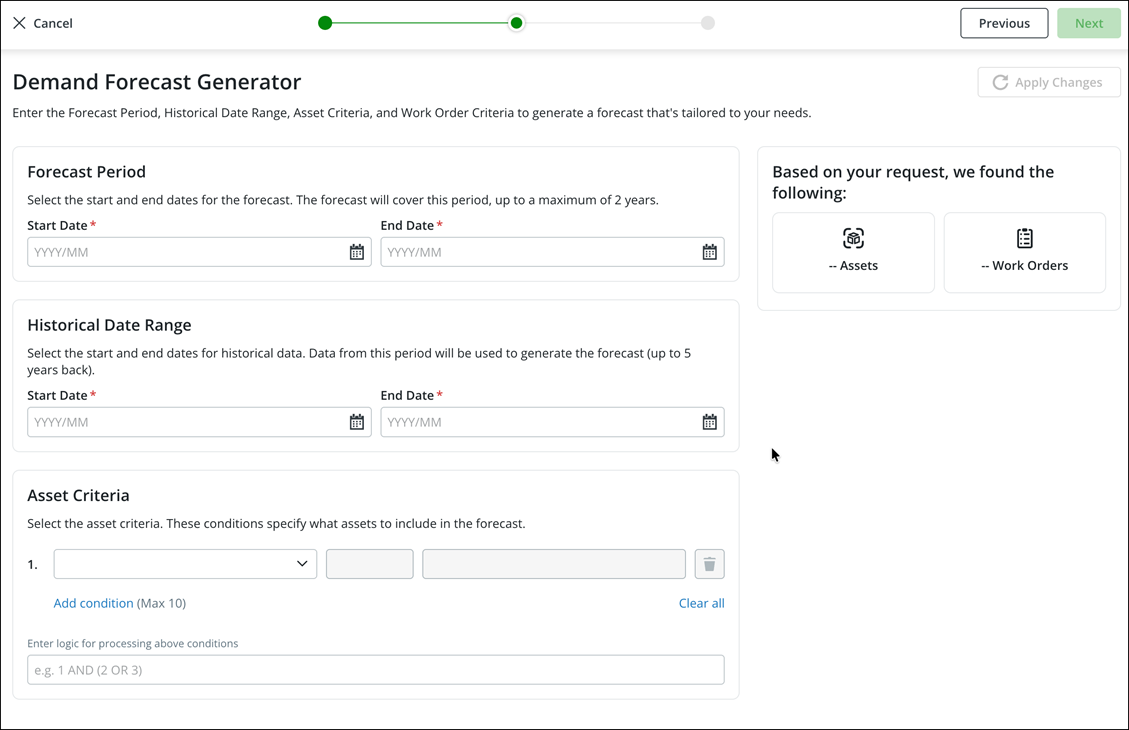
Task: Click the condition logic input field
Action: pos(376,670)
